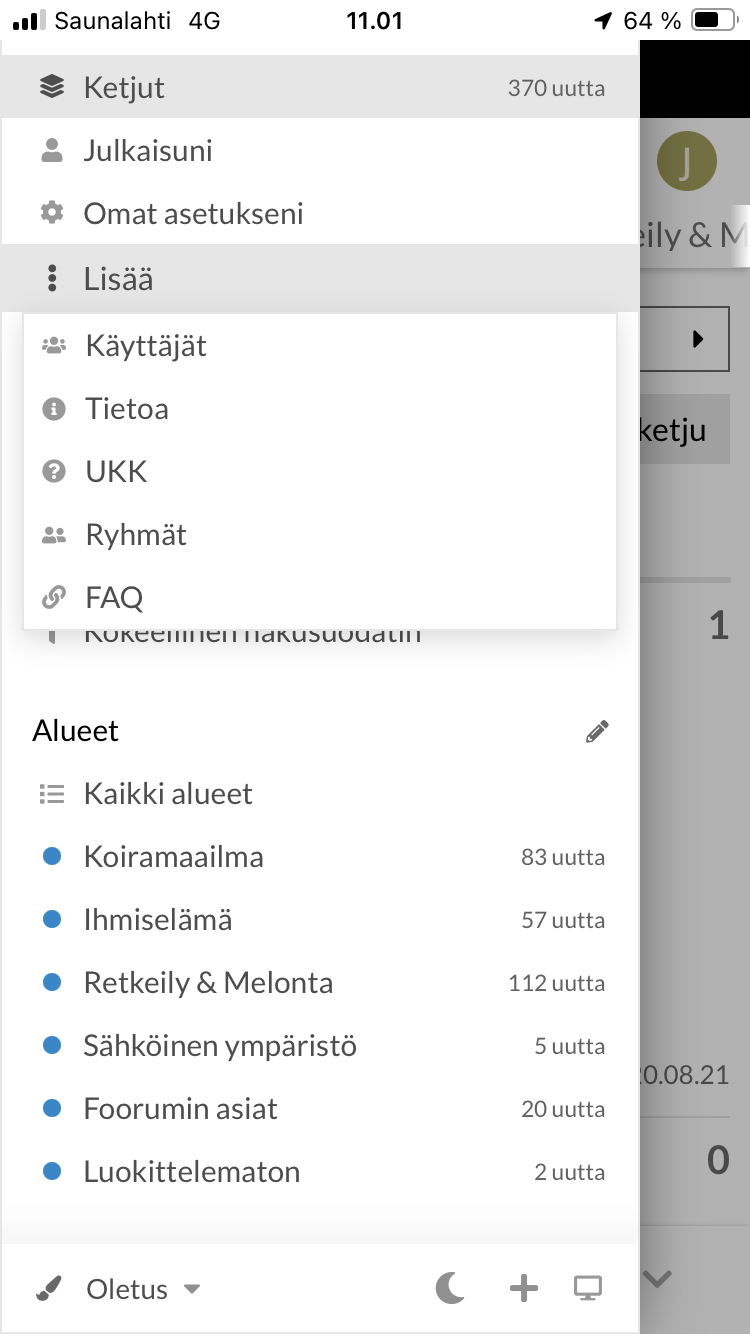Click the blue dot beside Koiramaailma
The height and width of the screenshot is (1334, 750).
click(52, 857)
